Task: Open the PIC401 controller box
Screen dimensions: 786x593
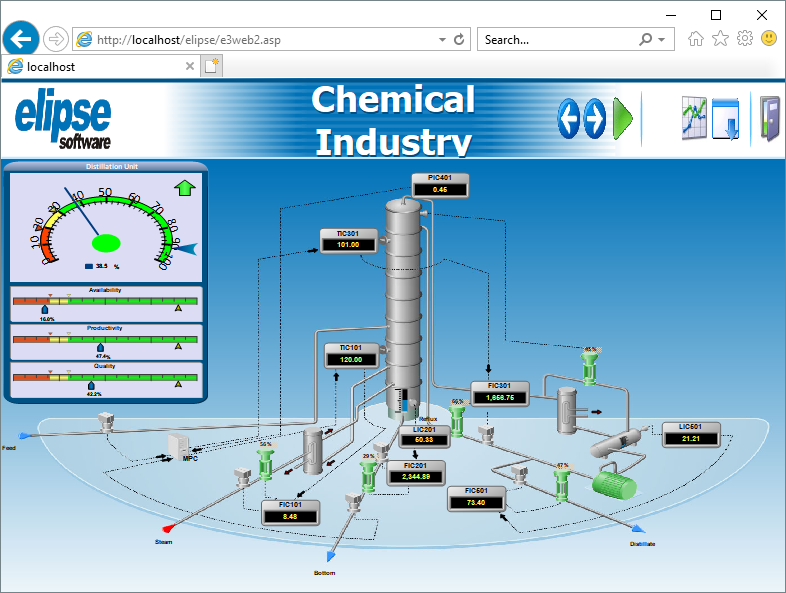Action: pos(440,184)
